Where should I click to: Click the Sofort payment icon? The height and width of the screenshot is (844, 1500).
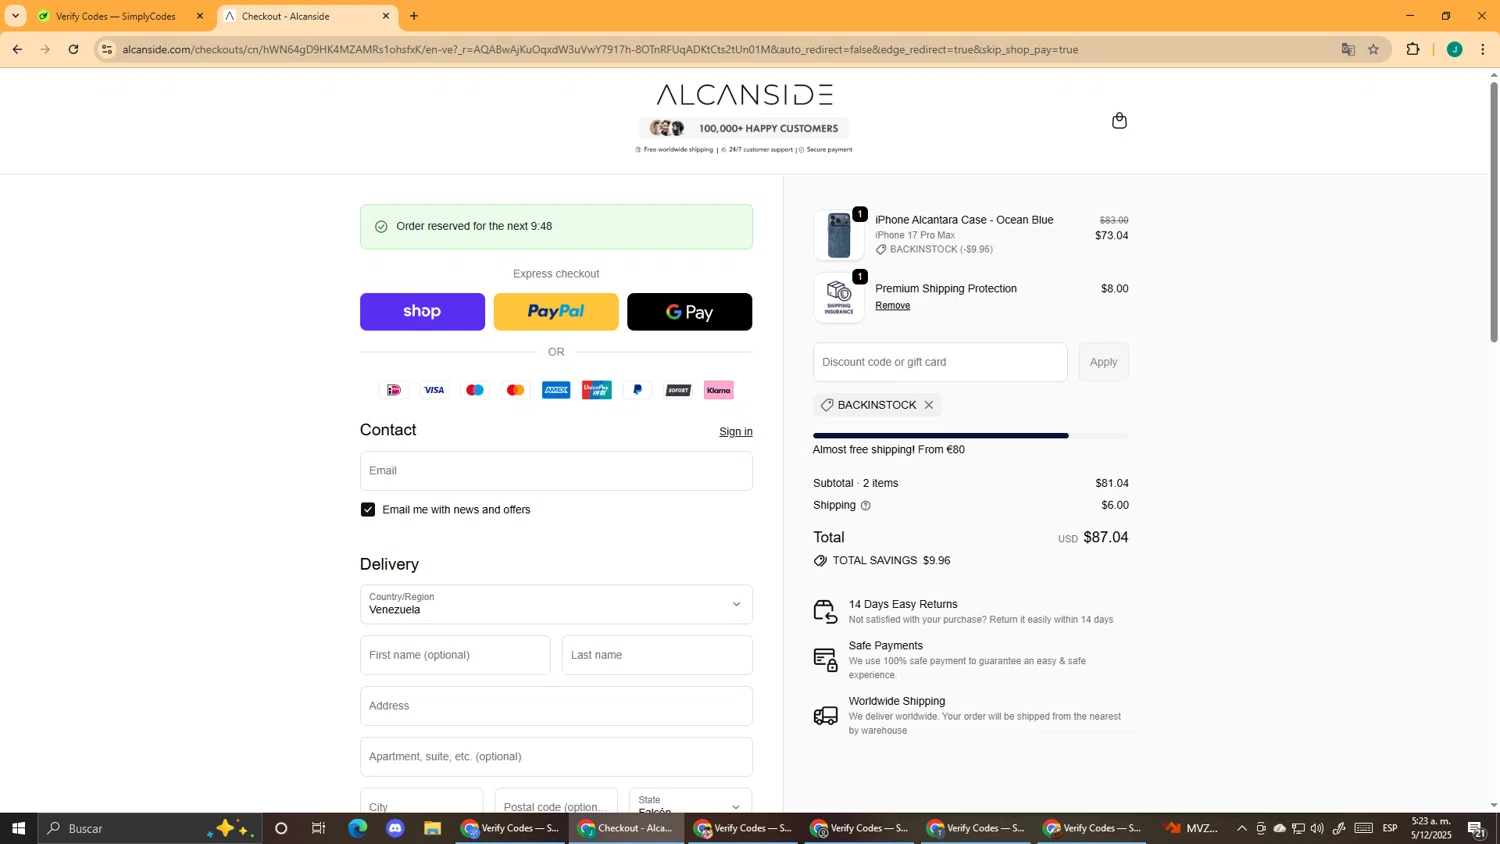(x=678, y=390)
